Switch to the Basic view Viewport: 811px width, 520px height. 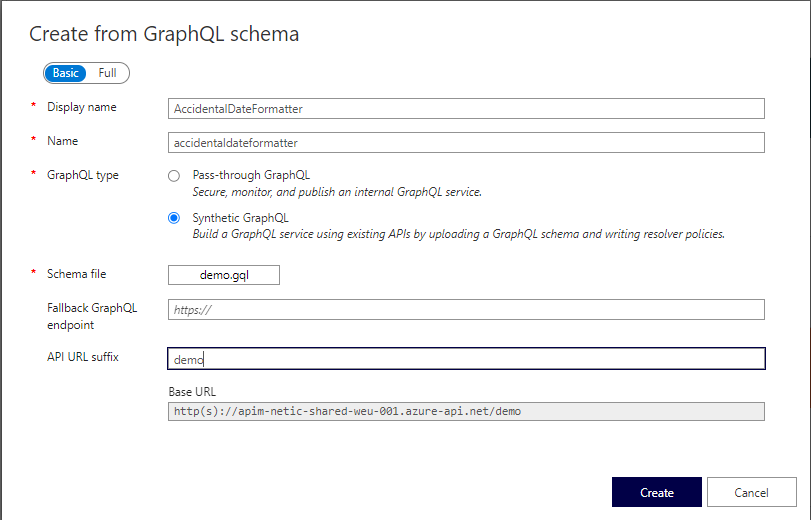(66, 73)
